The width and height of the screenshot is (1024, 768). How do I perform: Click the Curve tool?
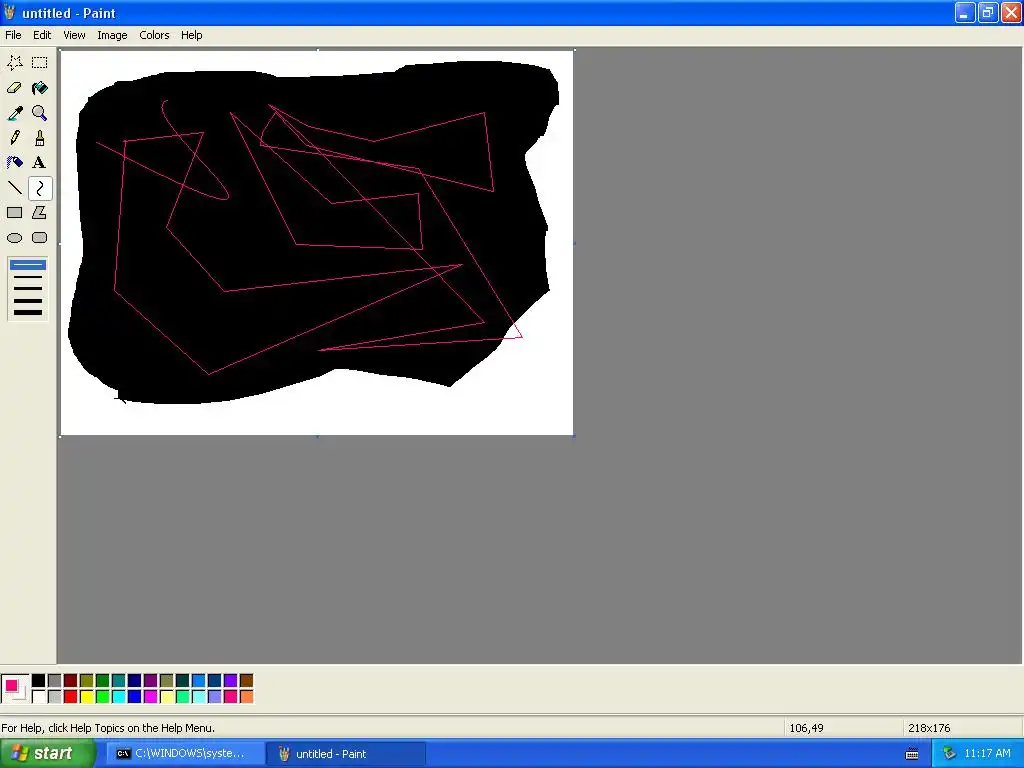40,188
